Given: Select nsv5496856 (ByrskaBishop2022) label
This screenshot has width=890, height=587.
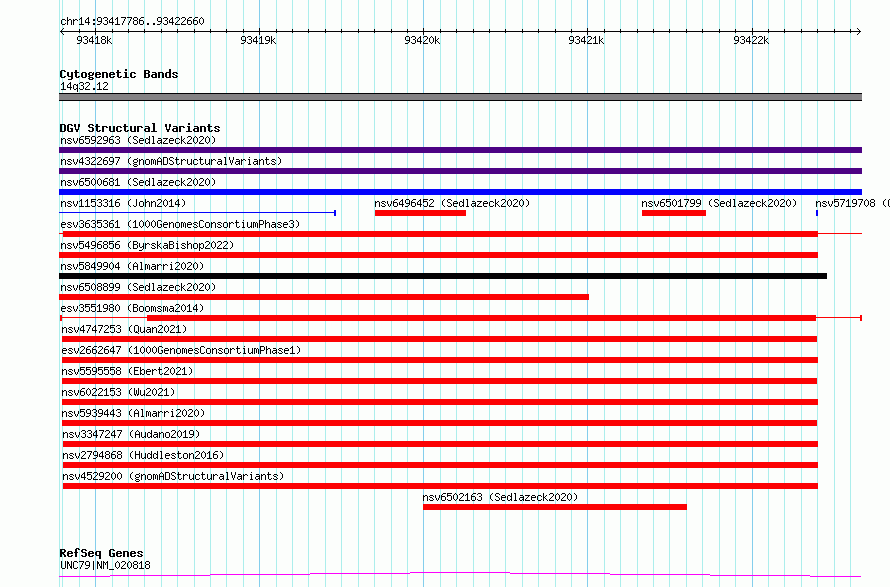Looking at the screenshot, I should (147, 245).
